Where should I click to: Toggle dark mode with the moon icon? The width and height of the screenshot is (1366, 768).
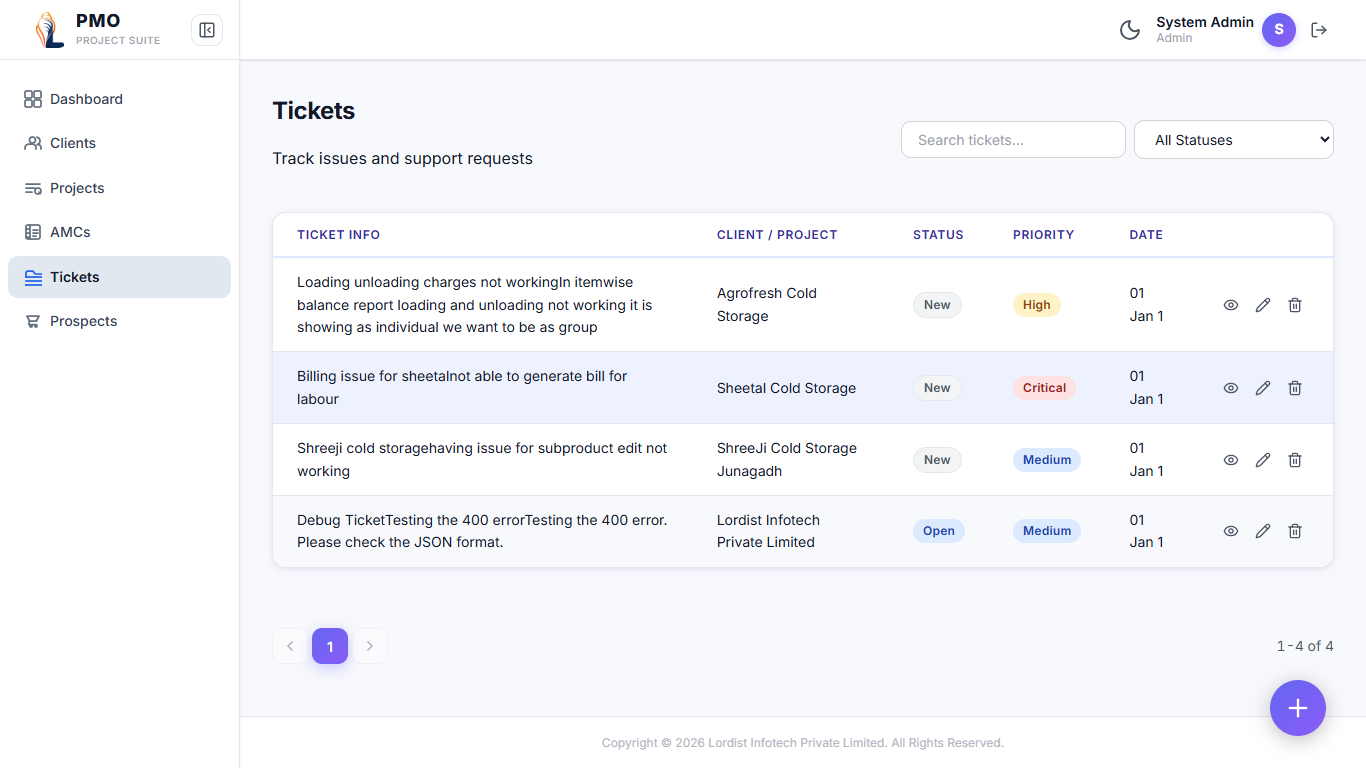tap(1130, 30)
